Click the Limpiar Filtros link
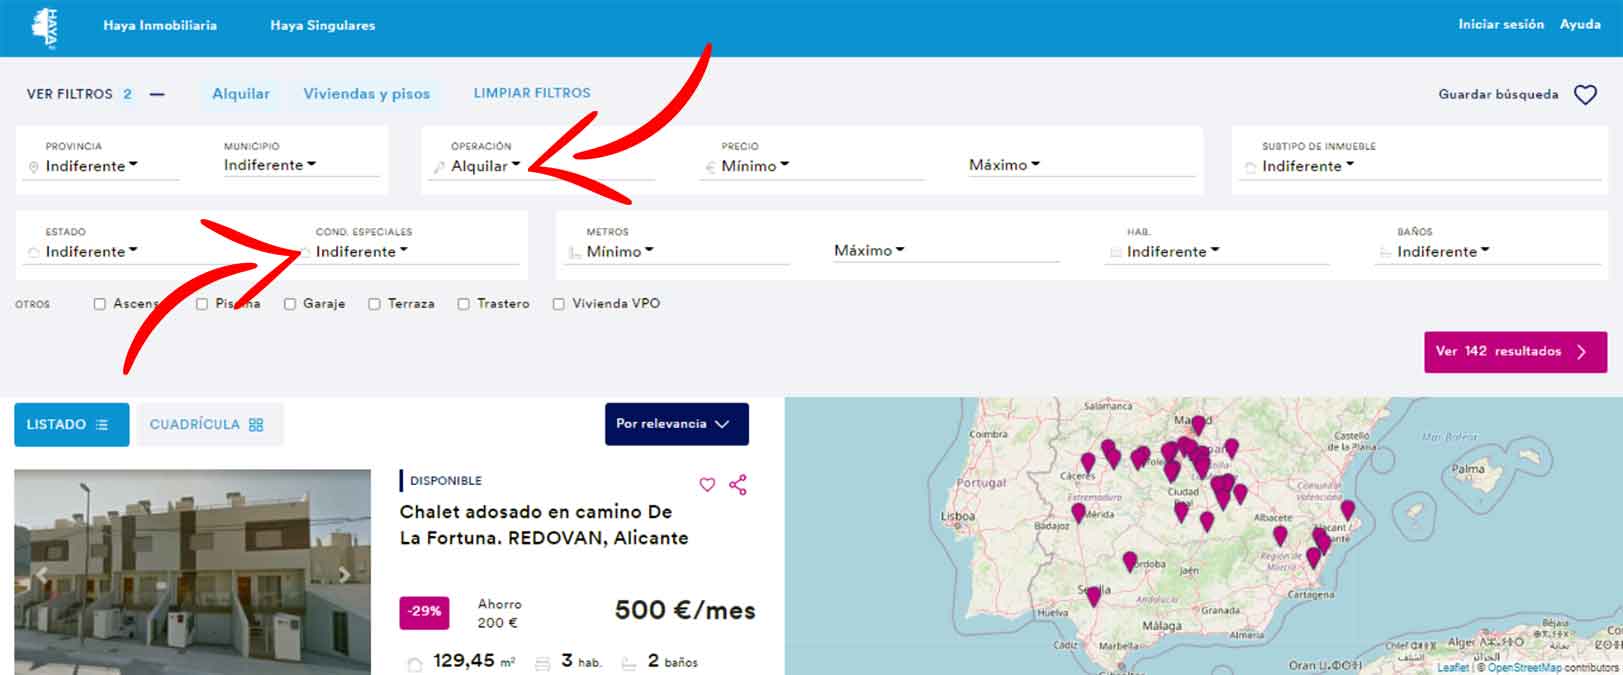 pos(532,93)
